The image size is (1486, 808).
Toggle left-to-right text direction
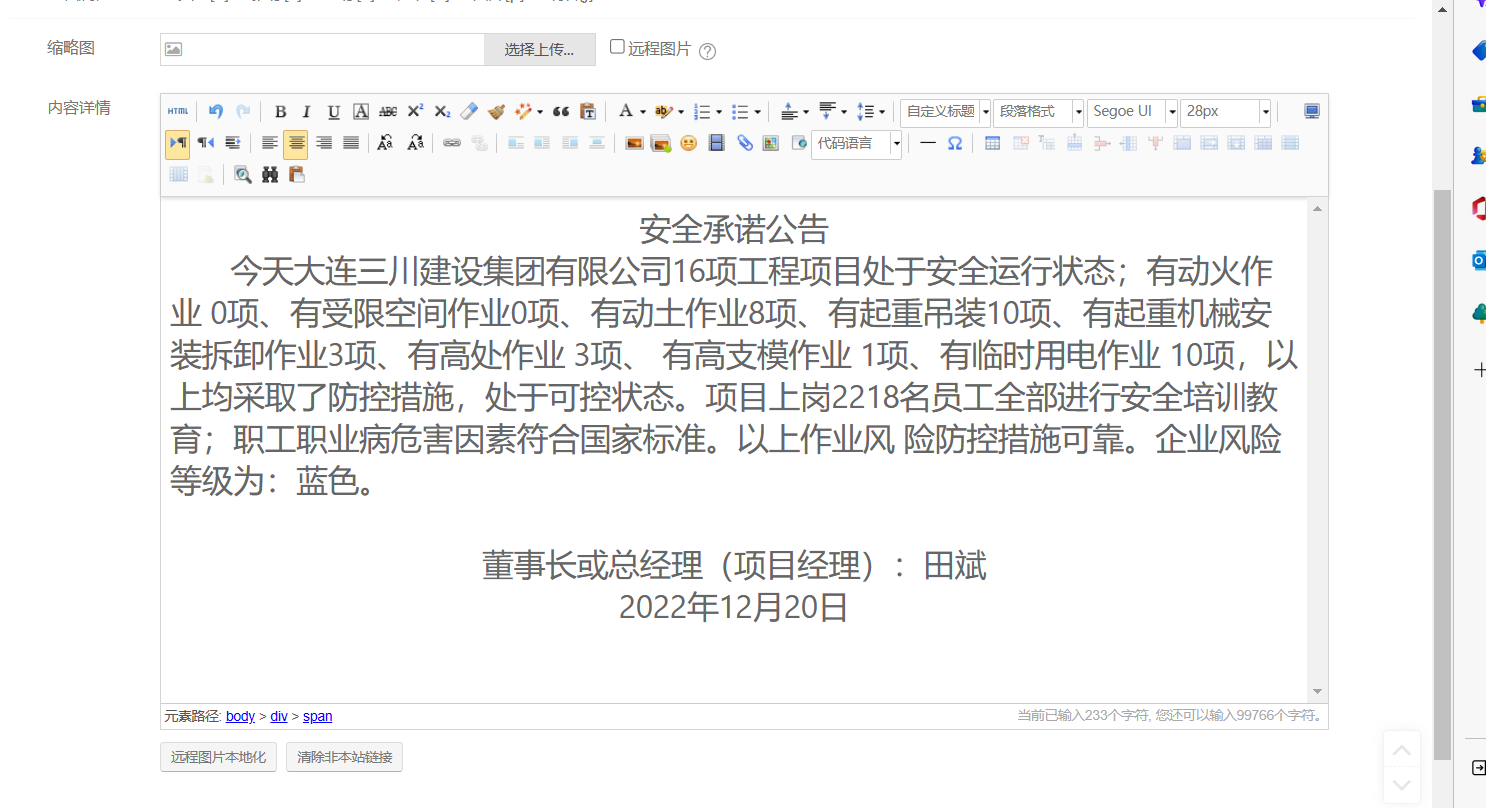[178, 143]
